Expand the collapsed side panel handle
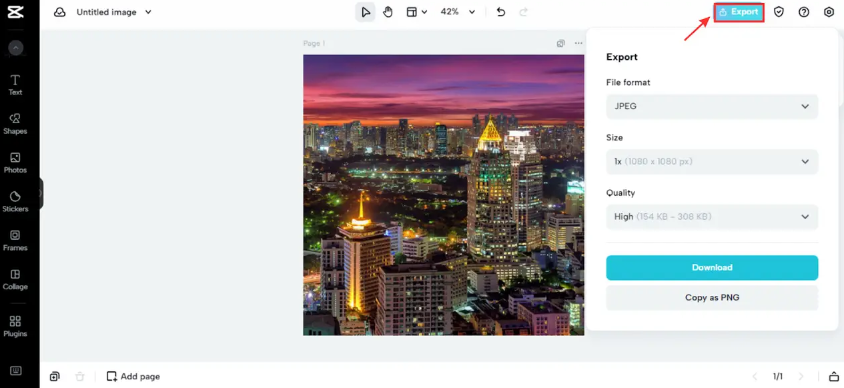844x388 pixels. point(40,193)
